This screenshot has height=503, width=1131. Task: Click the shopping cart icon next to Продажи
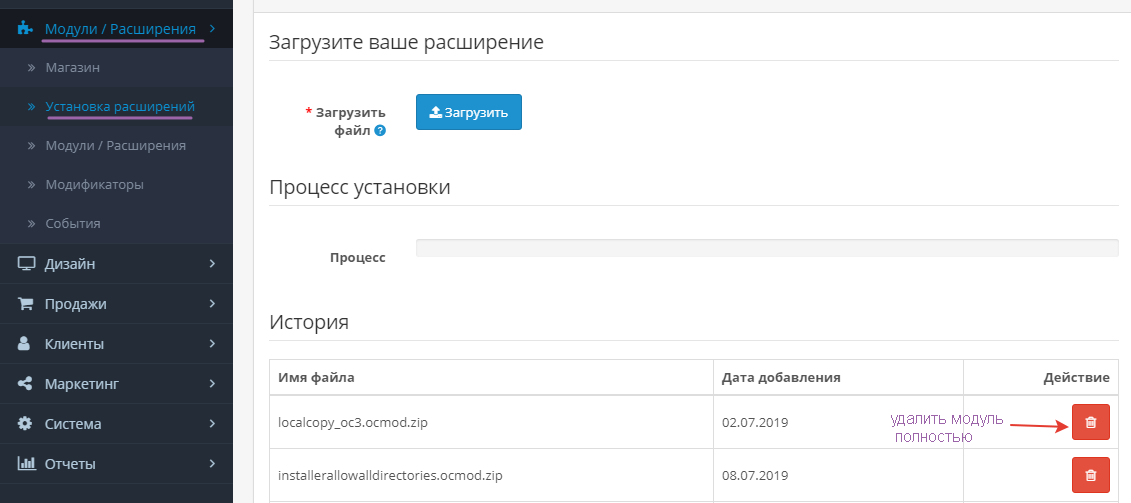coord(26,304)
